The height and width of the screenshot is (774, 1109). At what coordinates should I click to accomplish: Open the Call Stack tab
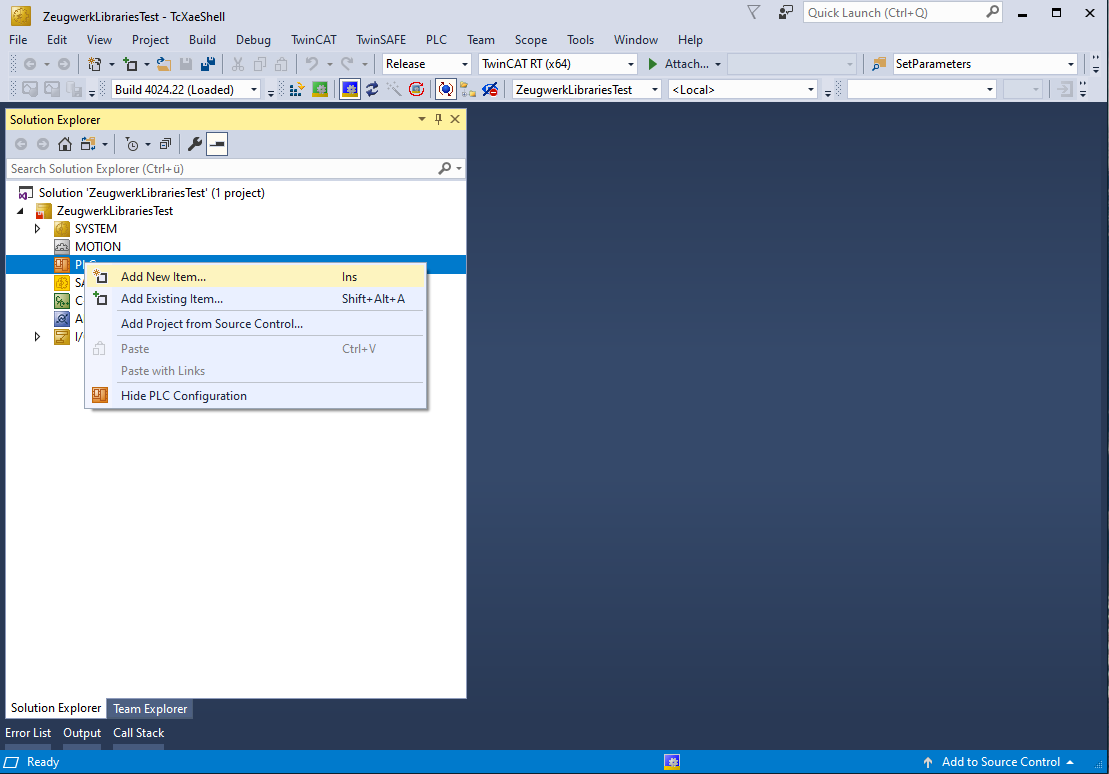[139, 733]
